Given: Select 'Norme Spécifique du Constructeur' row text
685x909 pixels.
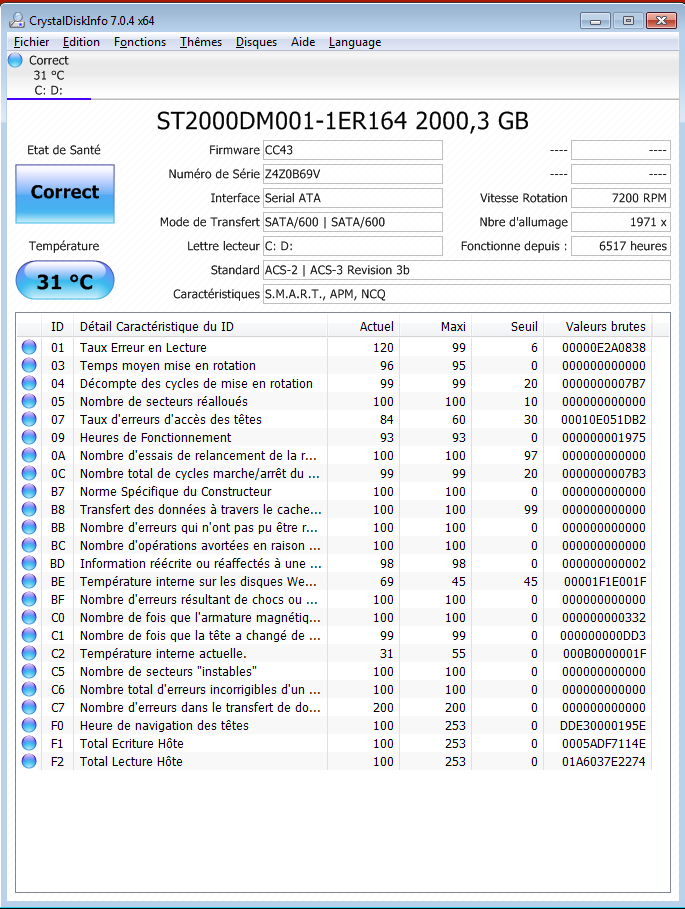Looking at the screenshot, I should coord(176,491).
